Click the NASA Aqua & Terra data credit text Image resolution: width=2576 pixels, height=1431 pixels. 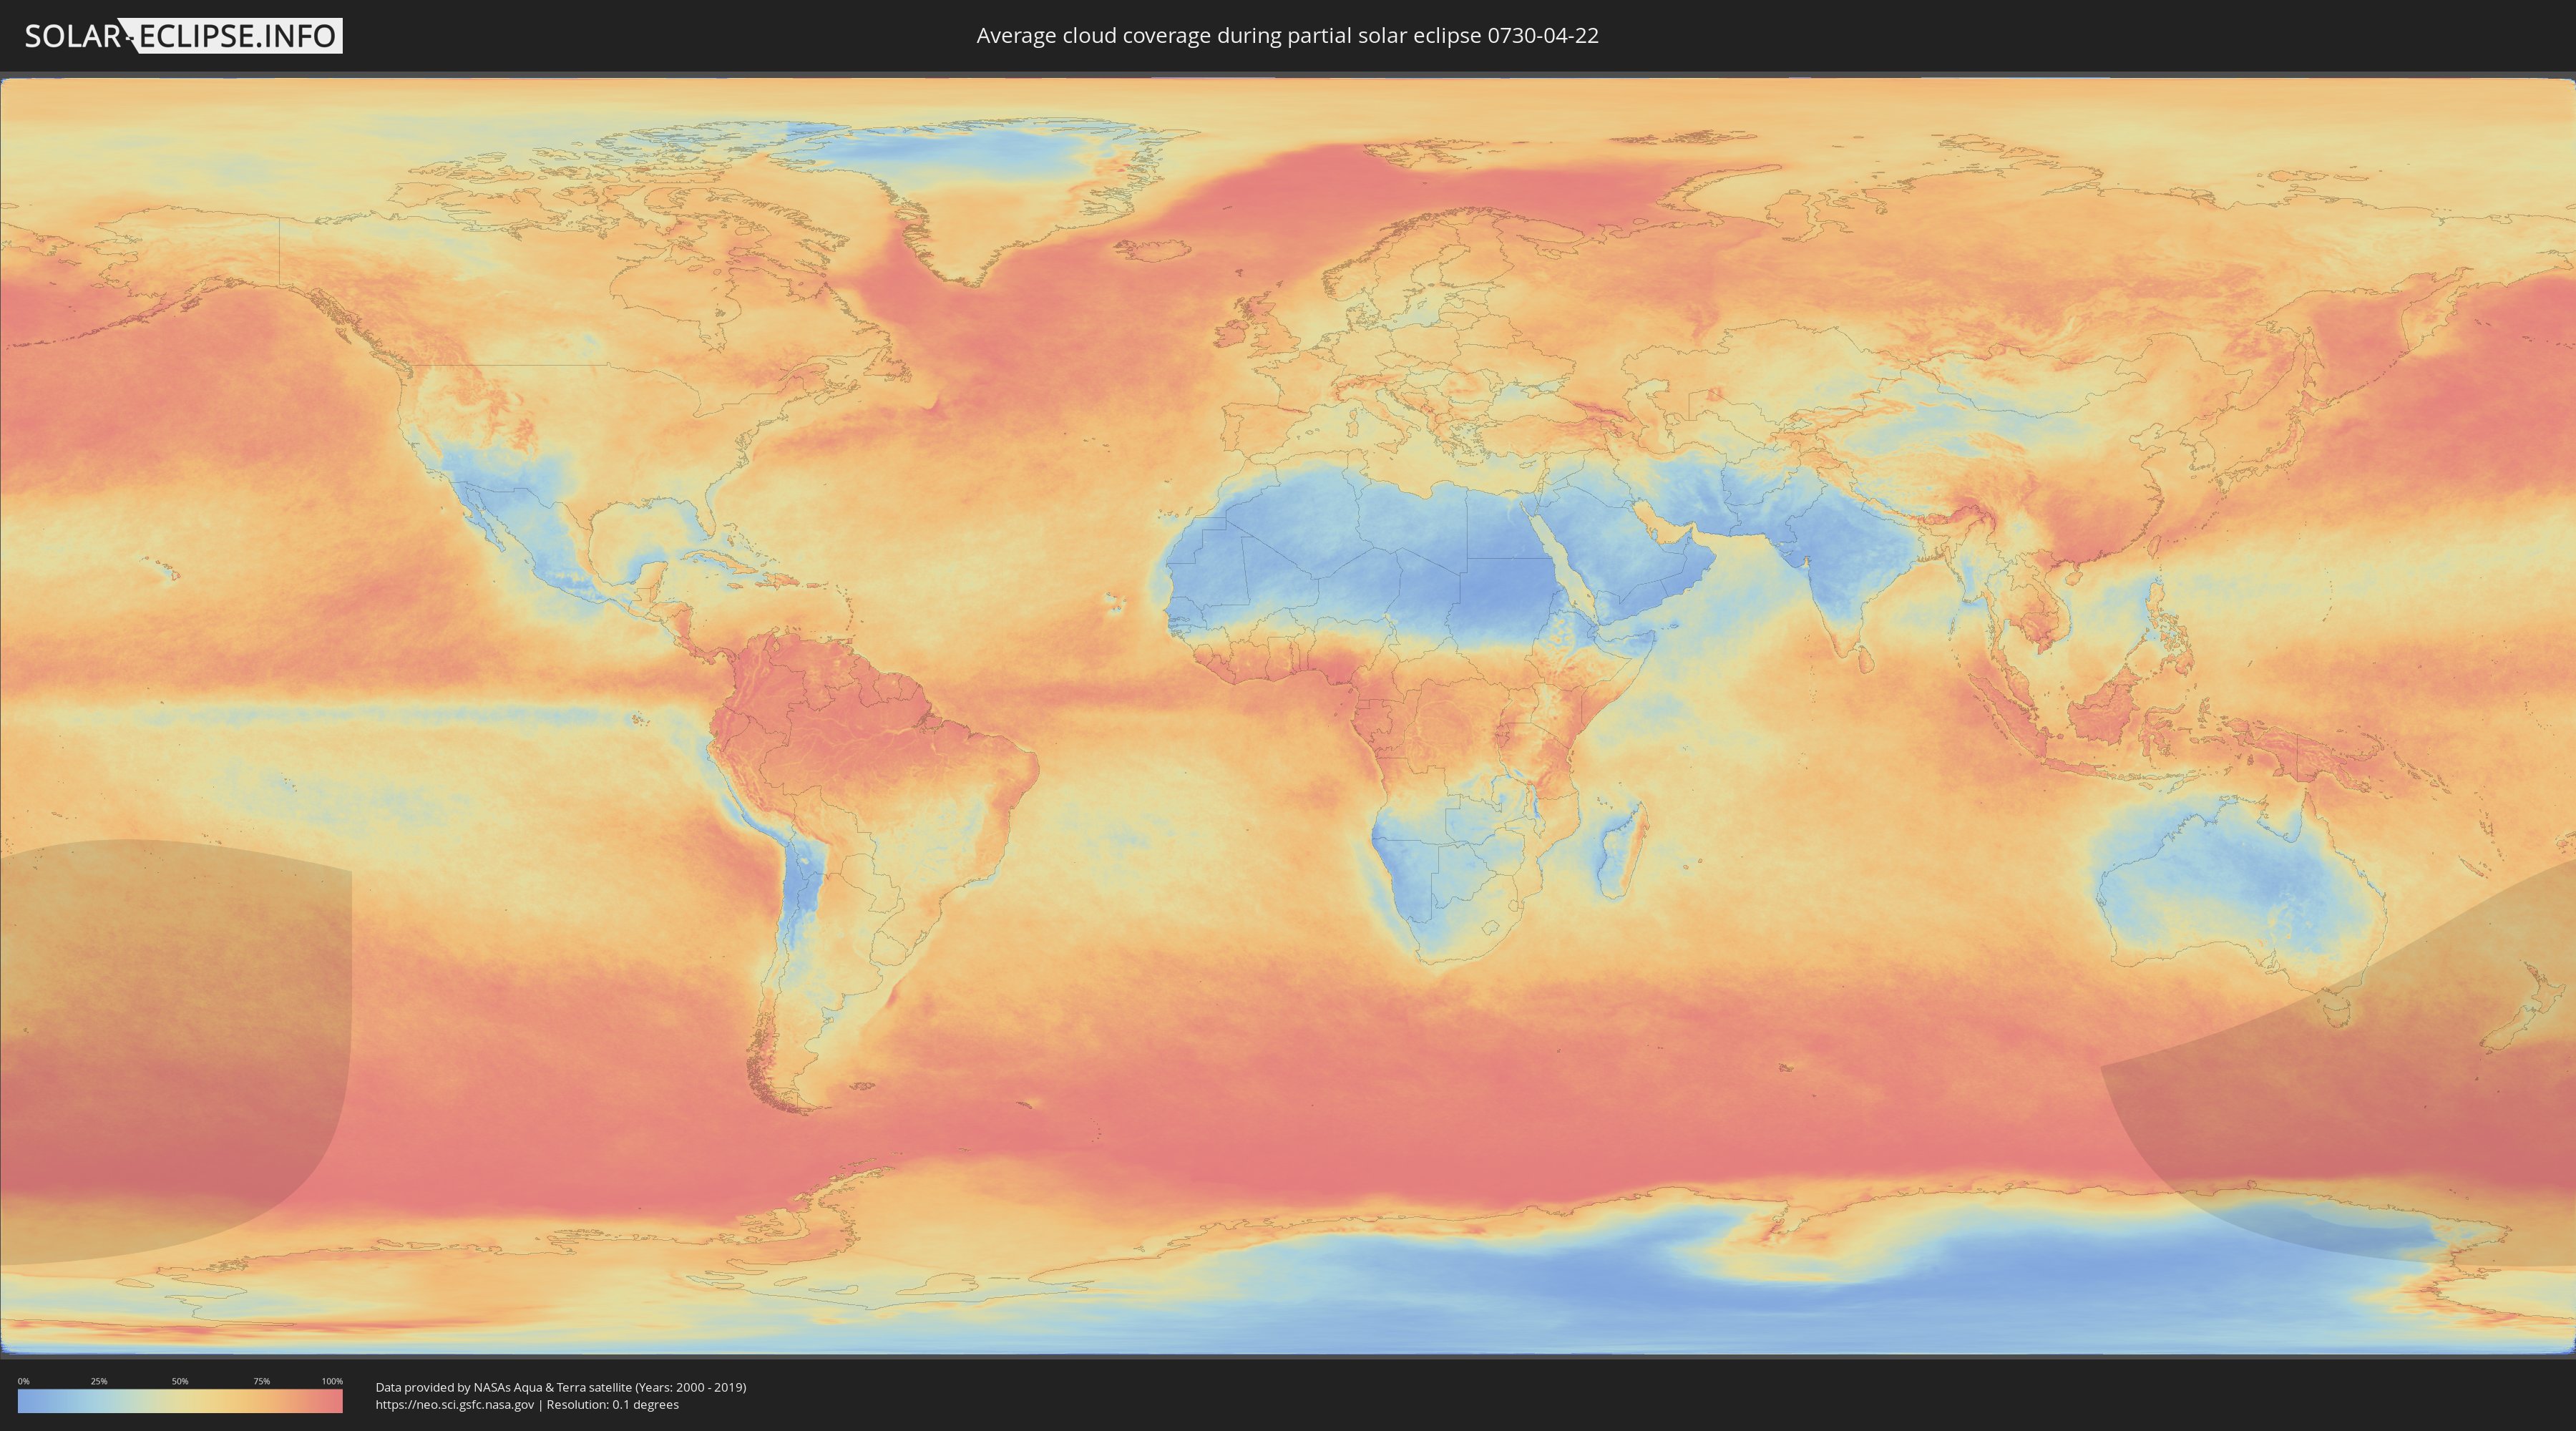click(x=561, y=1387)
